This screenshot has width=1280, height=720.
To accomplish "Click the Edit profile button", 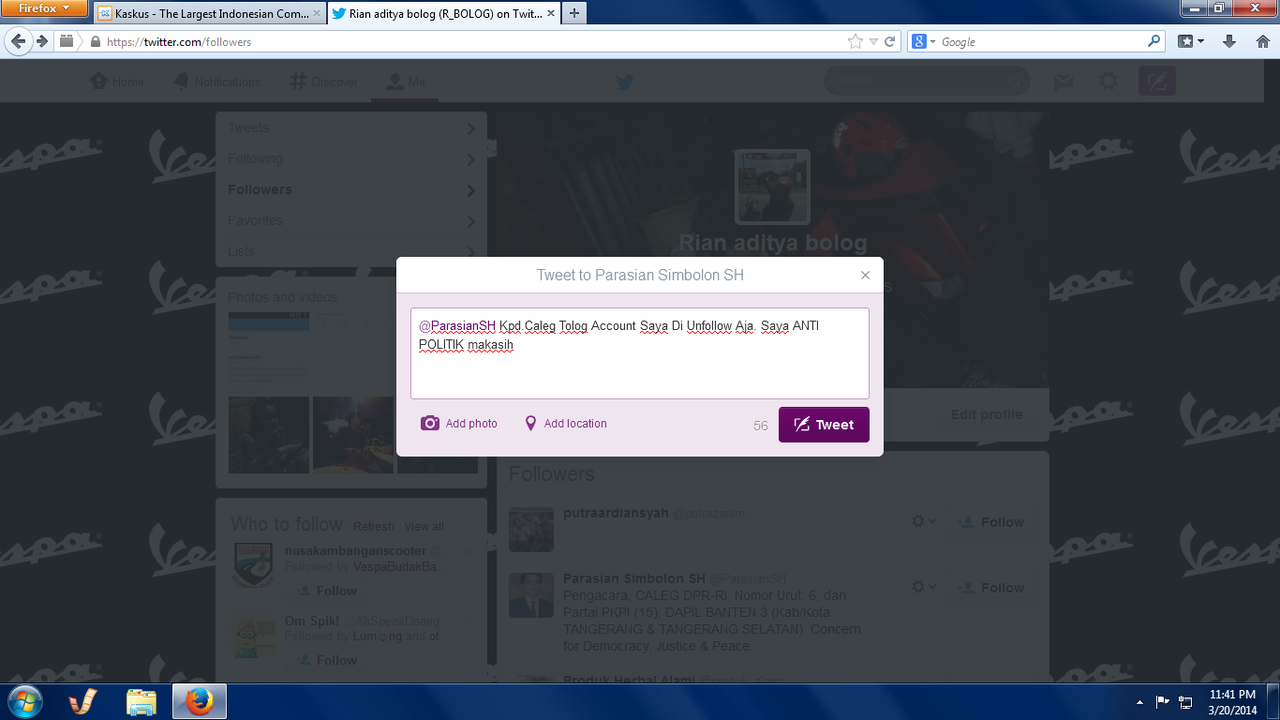I will [986, 414].
